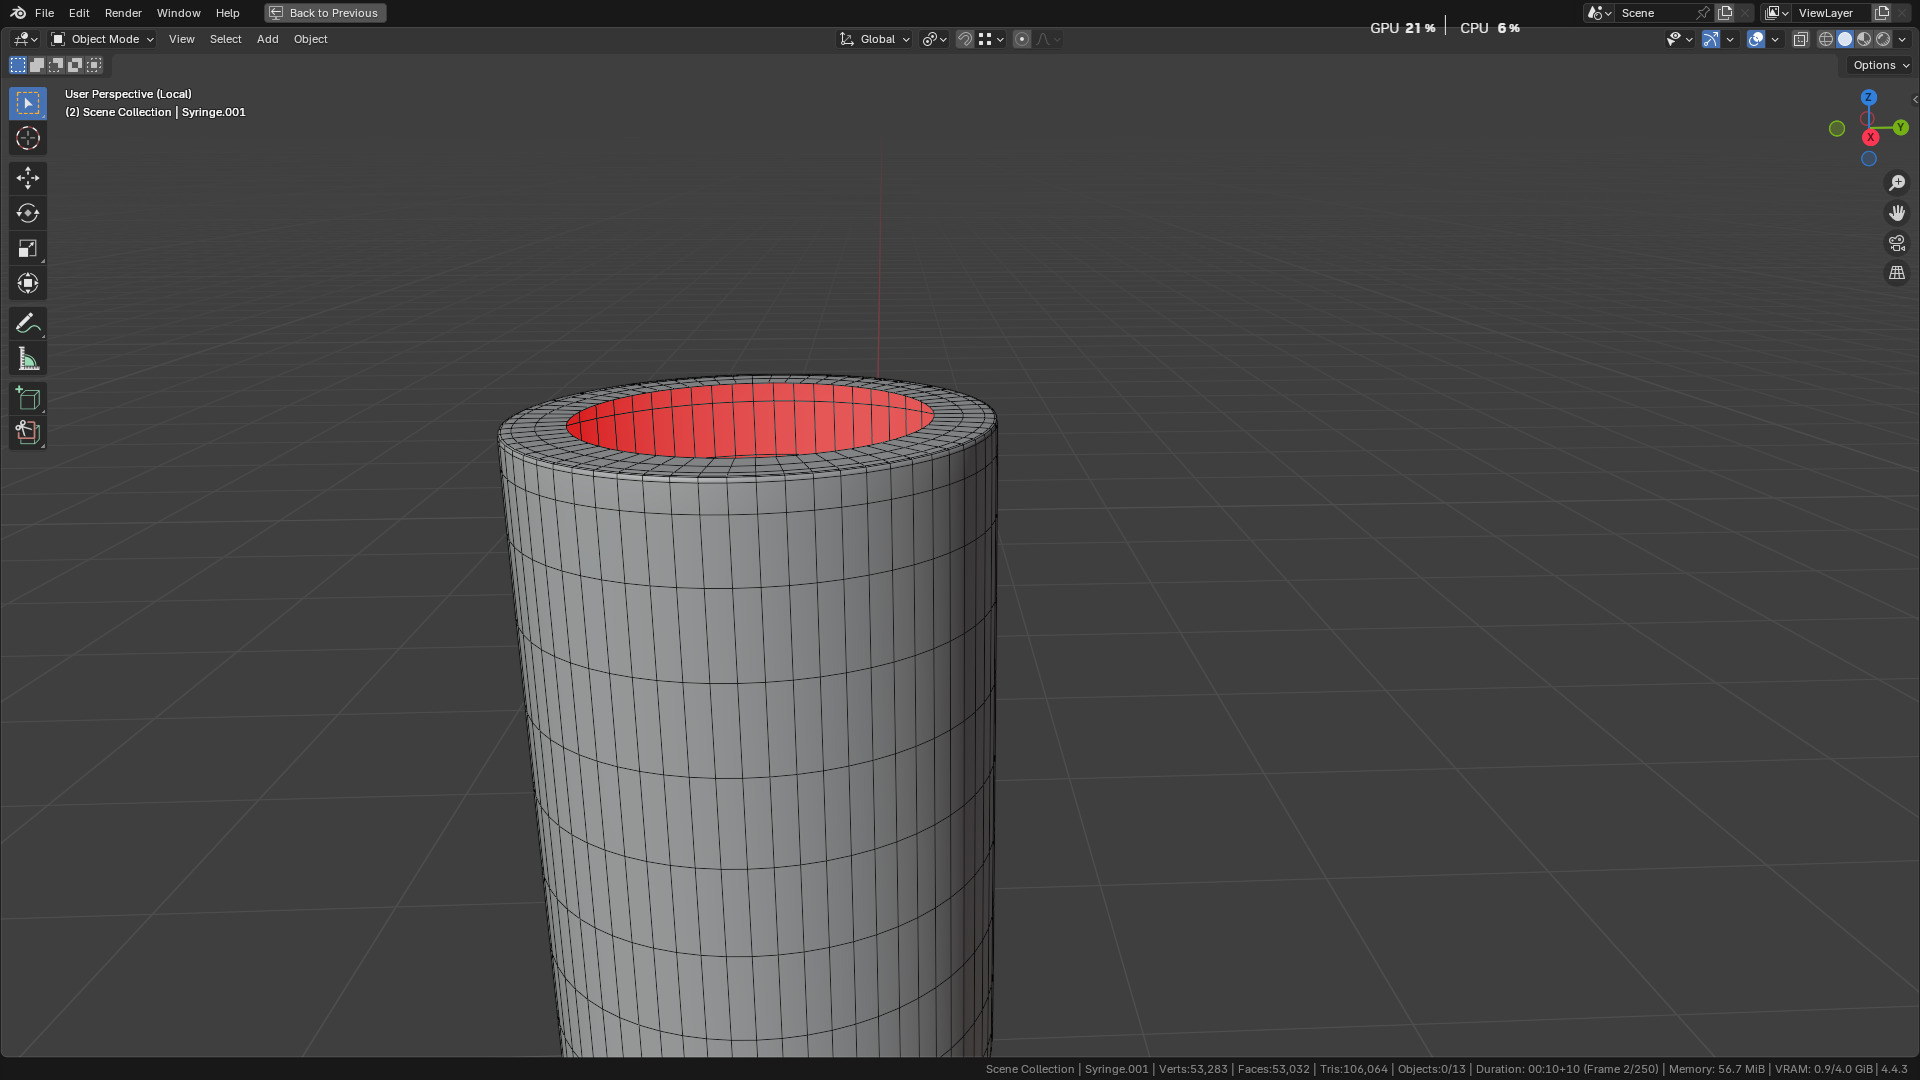Click the bottom tool icon below Add Cube

pyautogui.click(x=28, y=433)
